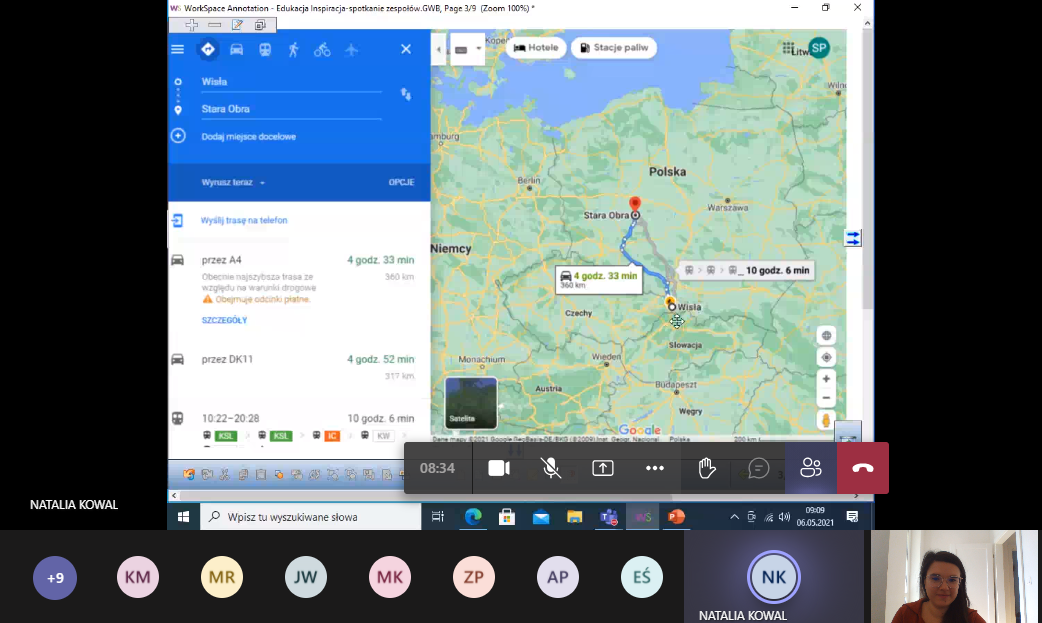This screenshot has height=623, width=1042.
Task: Expand the Wyrusz teraz departure dropdown
Action: pyautogui.click(x=234, y=183)
